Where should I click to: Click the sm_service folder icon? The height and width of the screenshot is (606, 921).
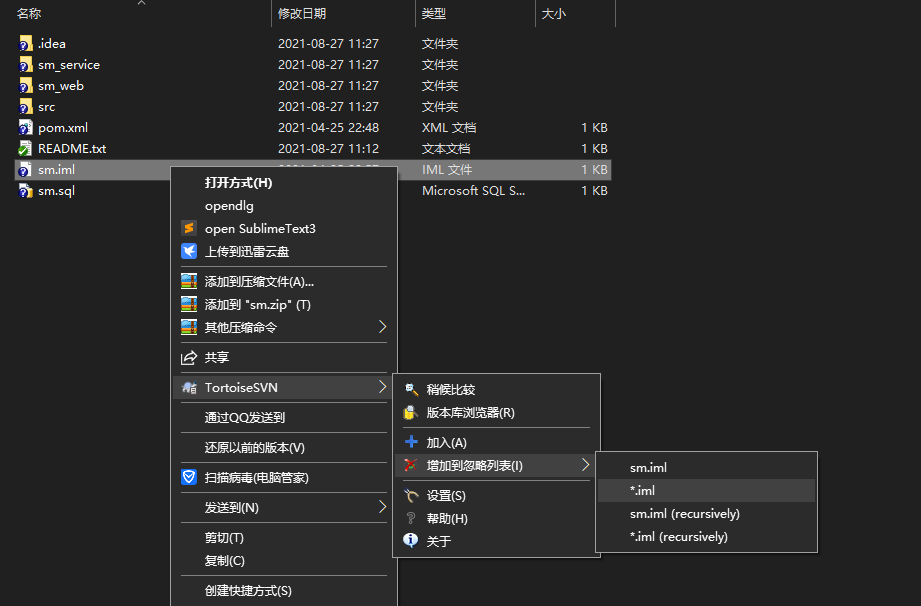coord(25,65)
